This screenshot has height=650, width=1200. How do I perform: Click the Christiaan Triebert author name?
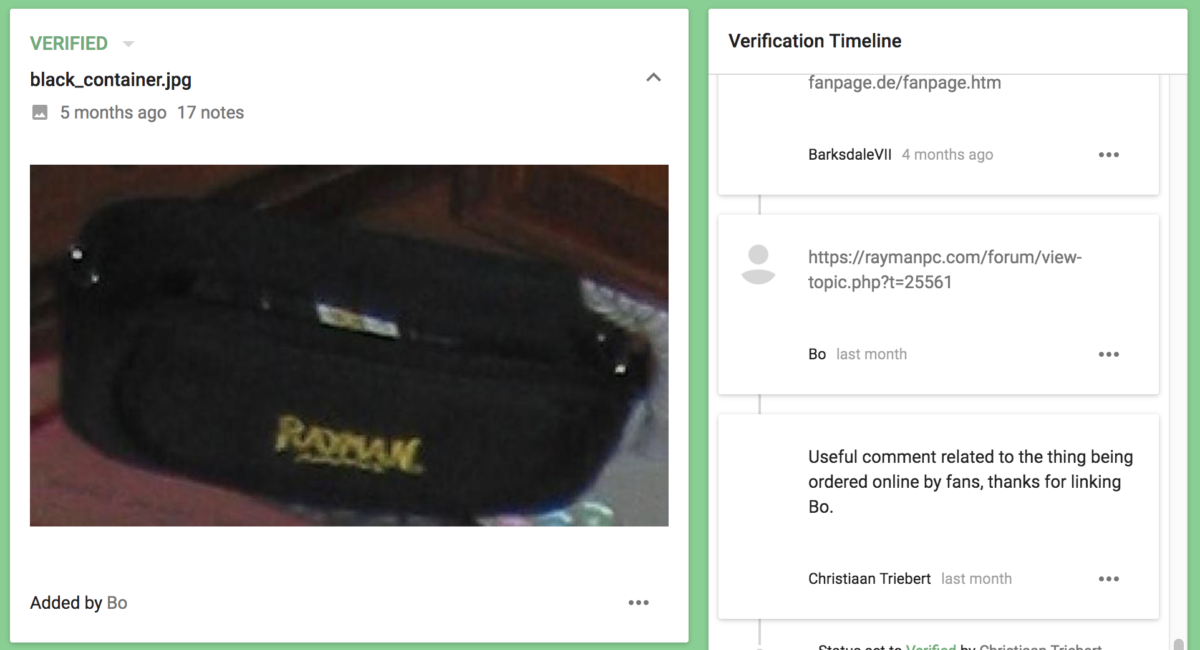pos(869,579)
